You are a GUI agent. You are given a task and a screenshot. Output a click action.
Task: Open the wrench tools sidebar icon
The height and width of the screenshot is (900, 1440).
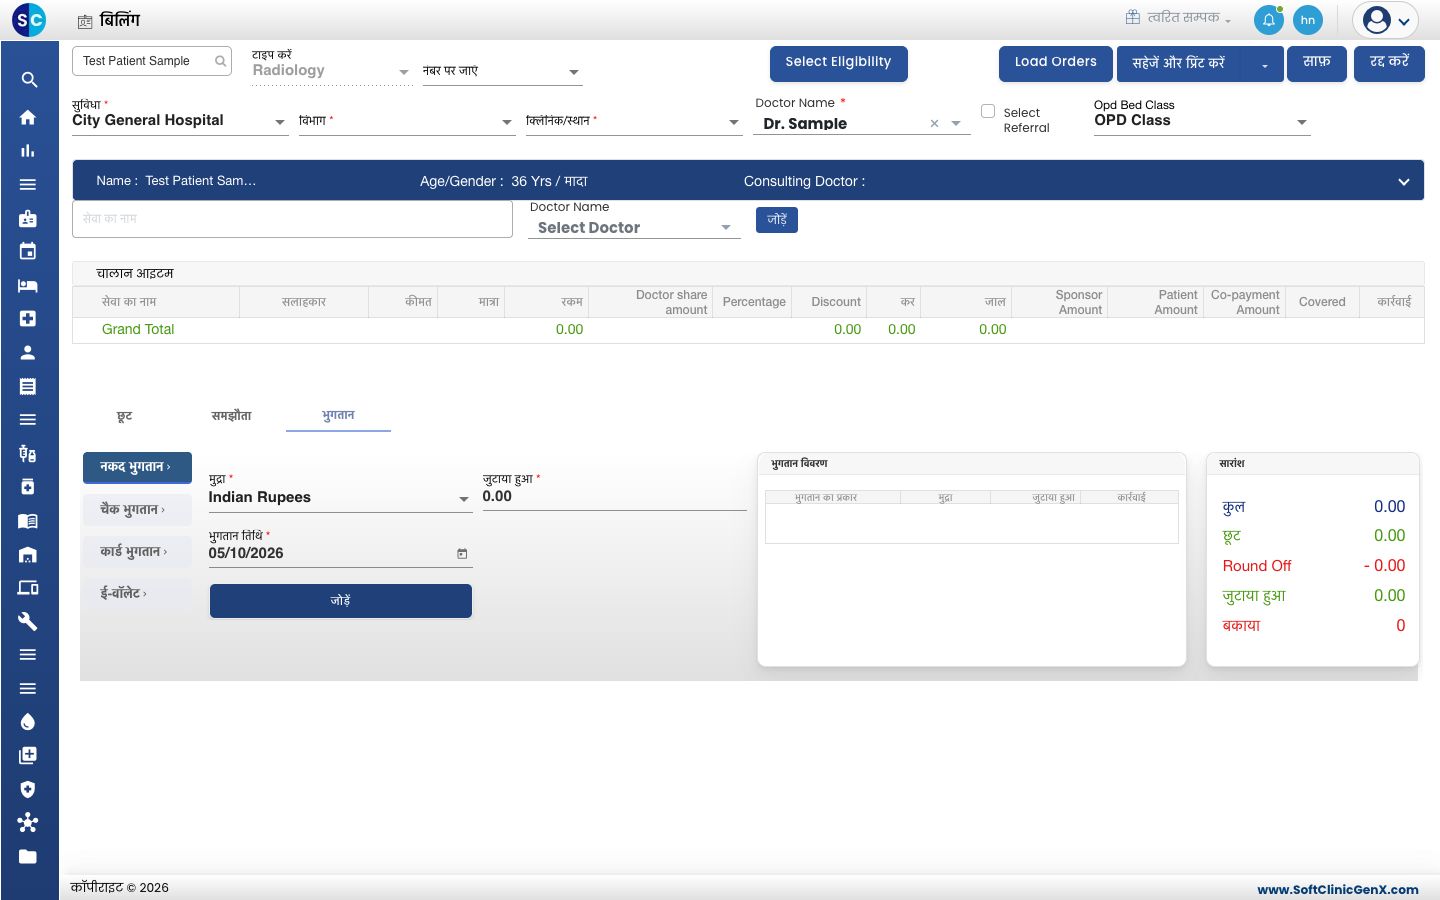pyautogui.click(x=28, y=621)
